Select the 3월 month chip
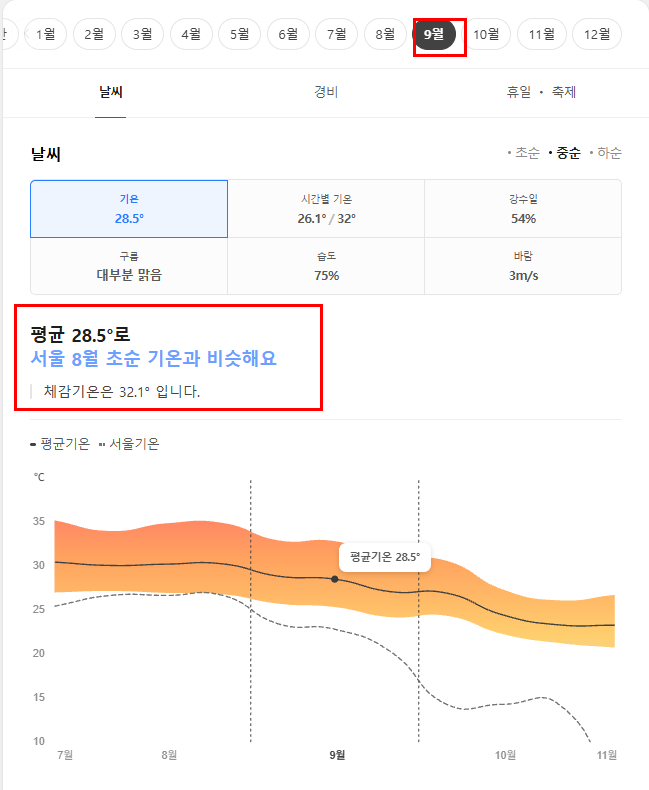The width and height of the screenshot is (649, 790). point(143,34)
